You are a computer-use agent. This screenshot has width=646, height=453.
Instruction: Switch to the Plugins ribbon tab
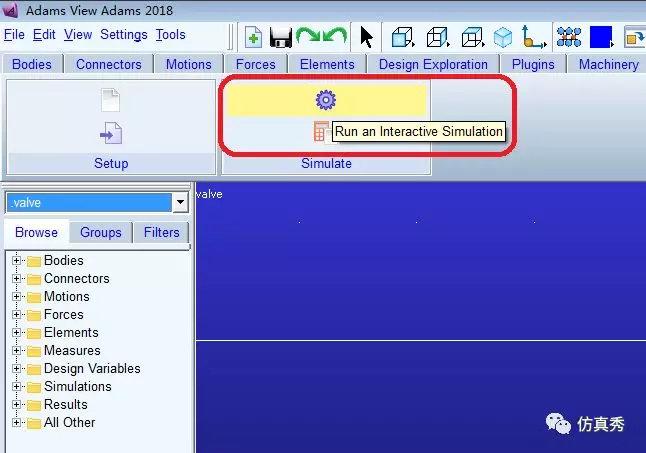(533, 64)
